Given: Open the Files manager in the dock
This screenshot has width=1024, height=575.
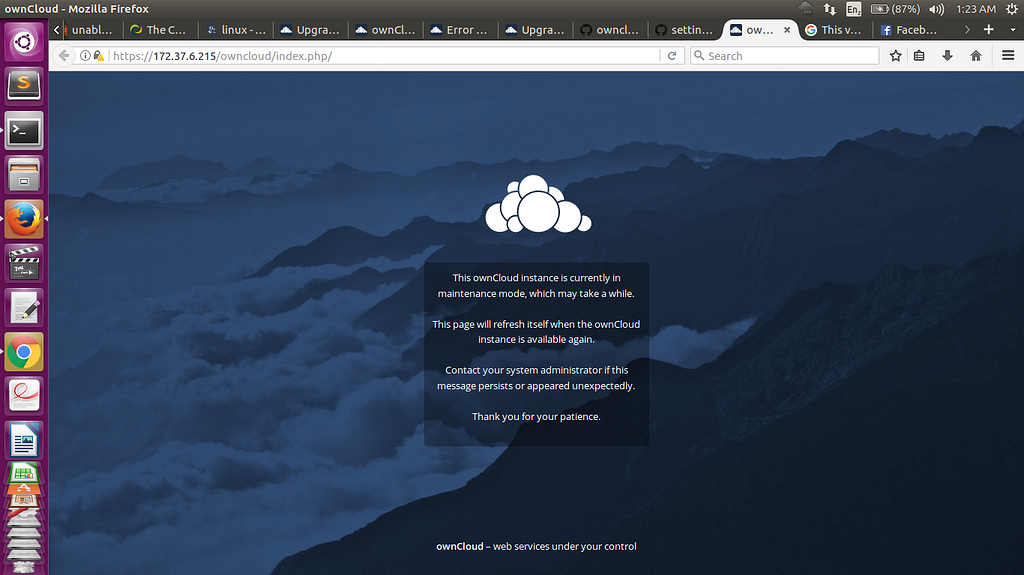Looking at the screenshot, I should click(x=24, y=174).
